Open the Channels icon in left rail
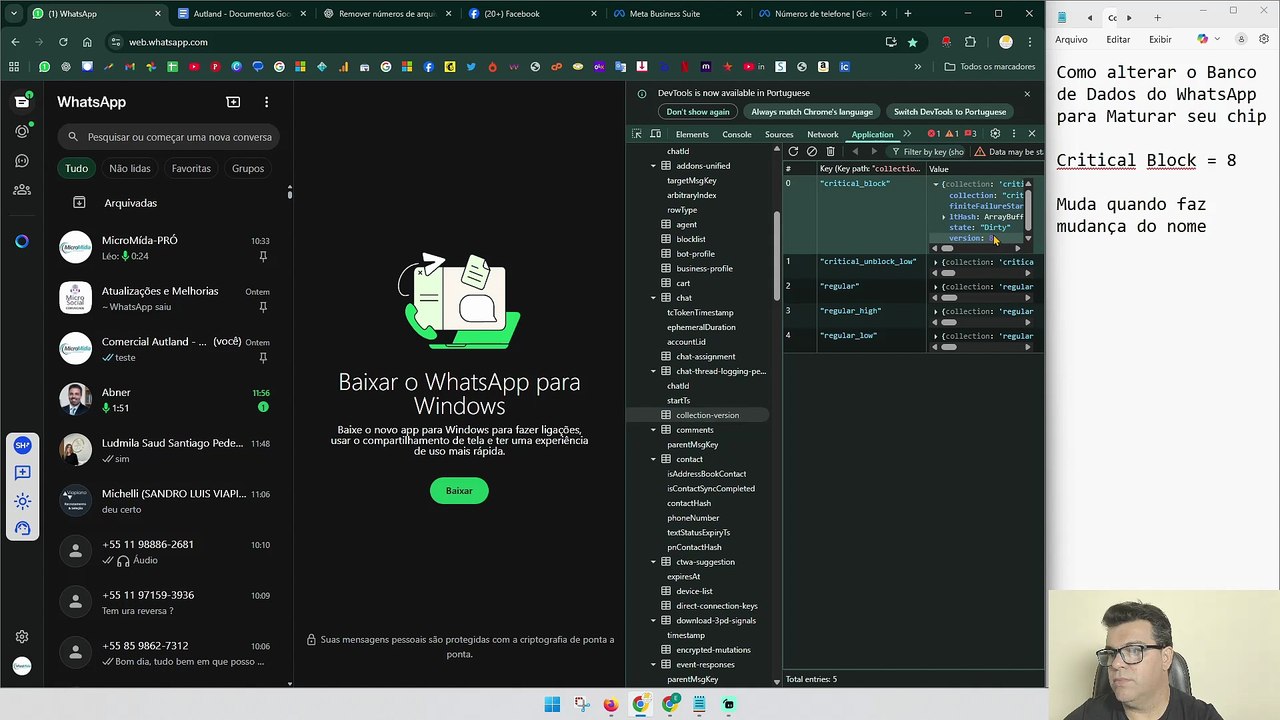Screen dimensions: 1280x720 (x=22, y=160)
